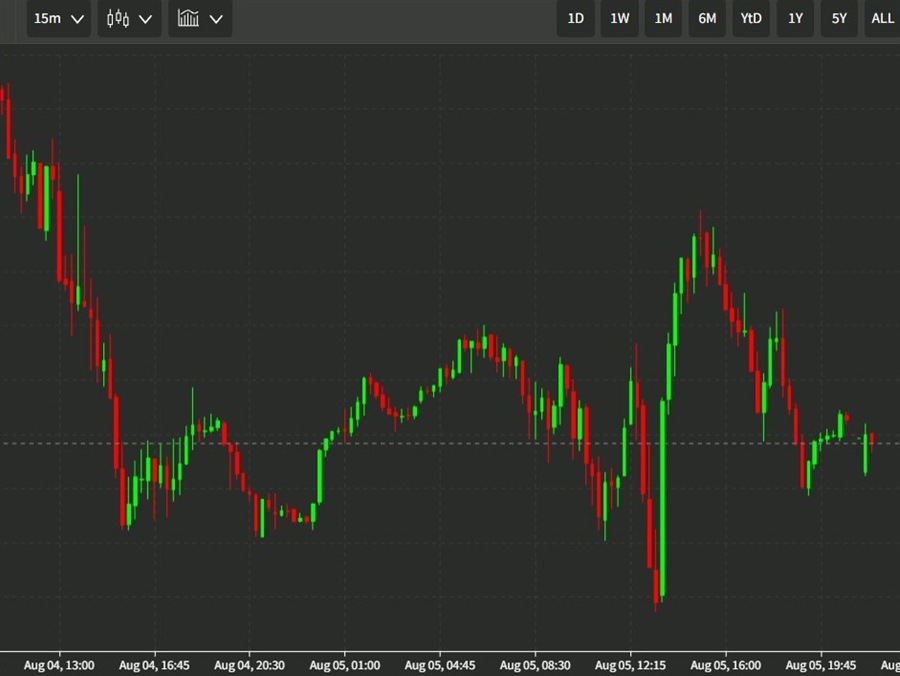The height and width of the screenshot is (676, 900).
Task: Select the 6M time range
Action: tap(707, 19)
